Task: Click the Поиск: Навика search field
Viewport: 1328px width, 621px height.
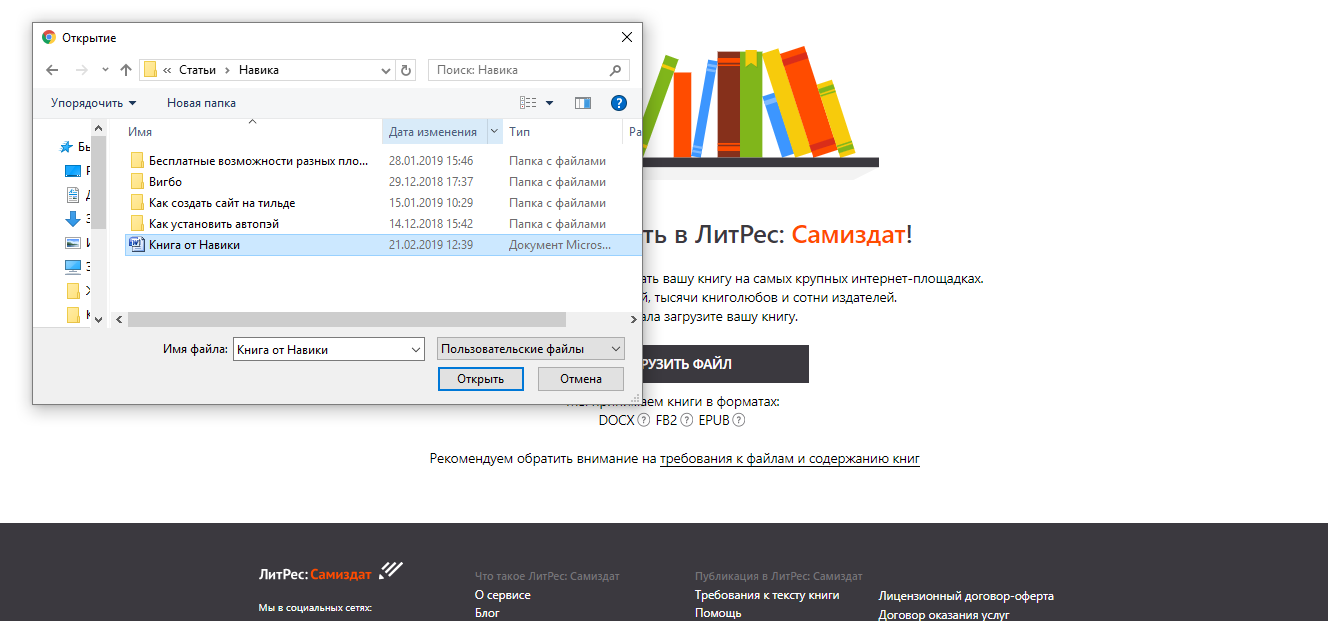Action: [520, 70]
